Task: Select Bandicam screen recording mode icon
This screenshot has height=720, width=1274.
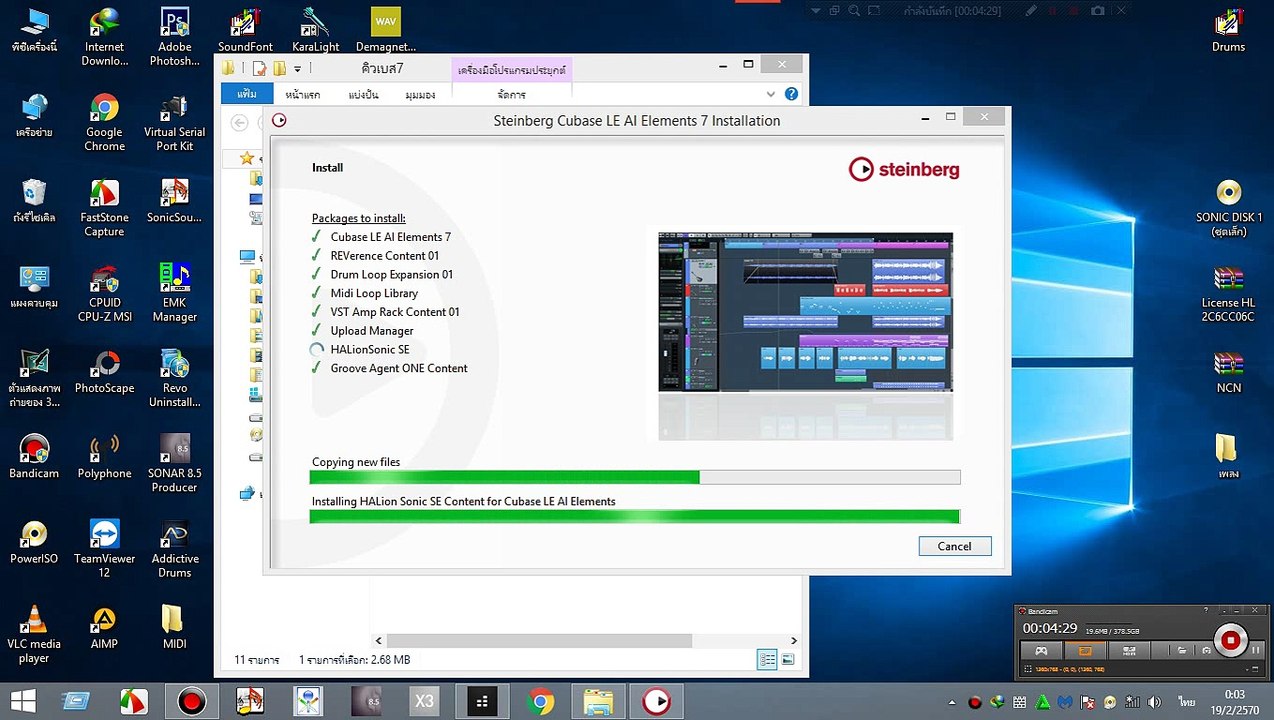Action: (1085, 650)
